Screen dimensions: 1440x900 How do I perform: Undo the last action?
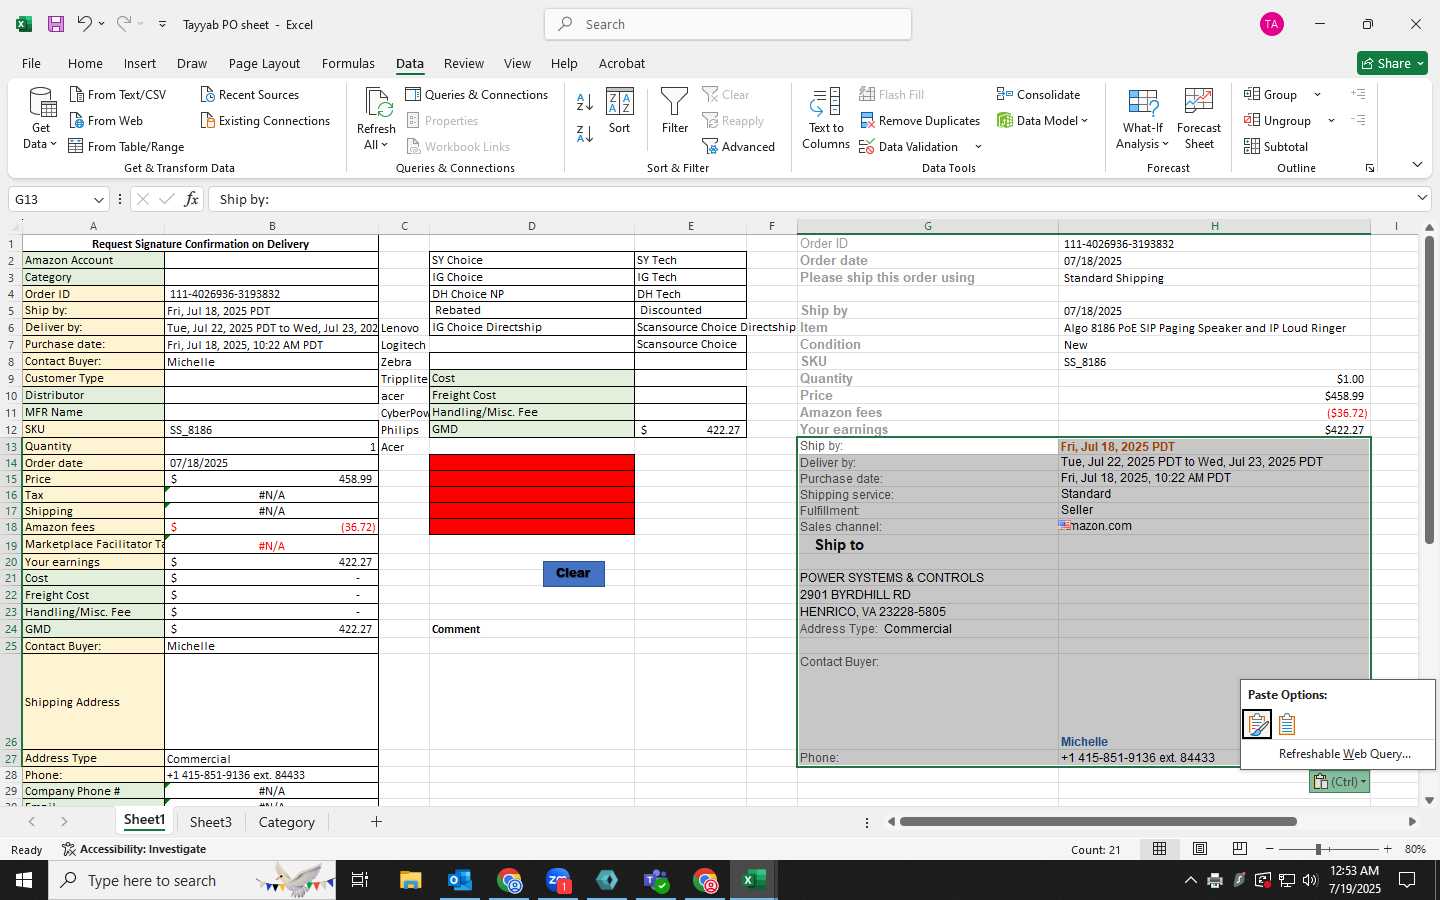[x=84, y=24]
